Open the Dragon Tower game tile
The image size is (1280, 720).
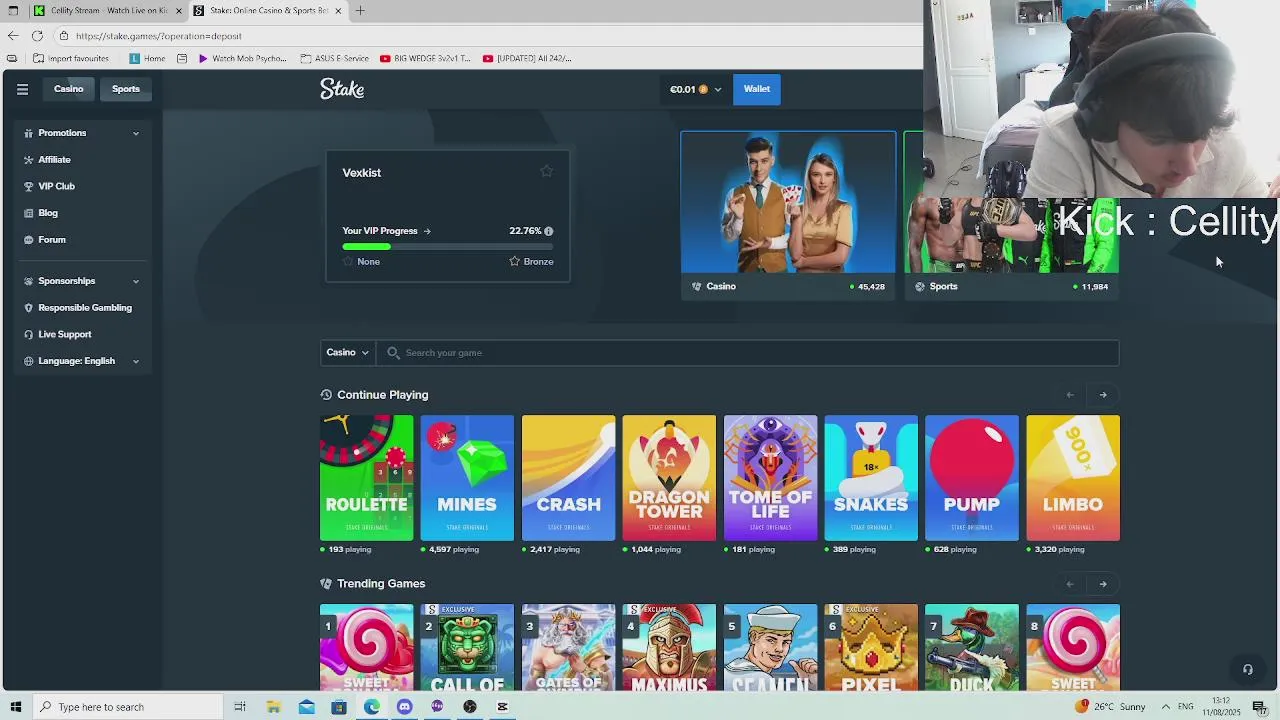(x=669, y=478)
